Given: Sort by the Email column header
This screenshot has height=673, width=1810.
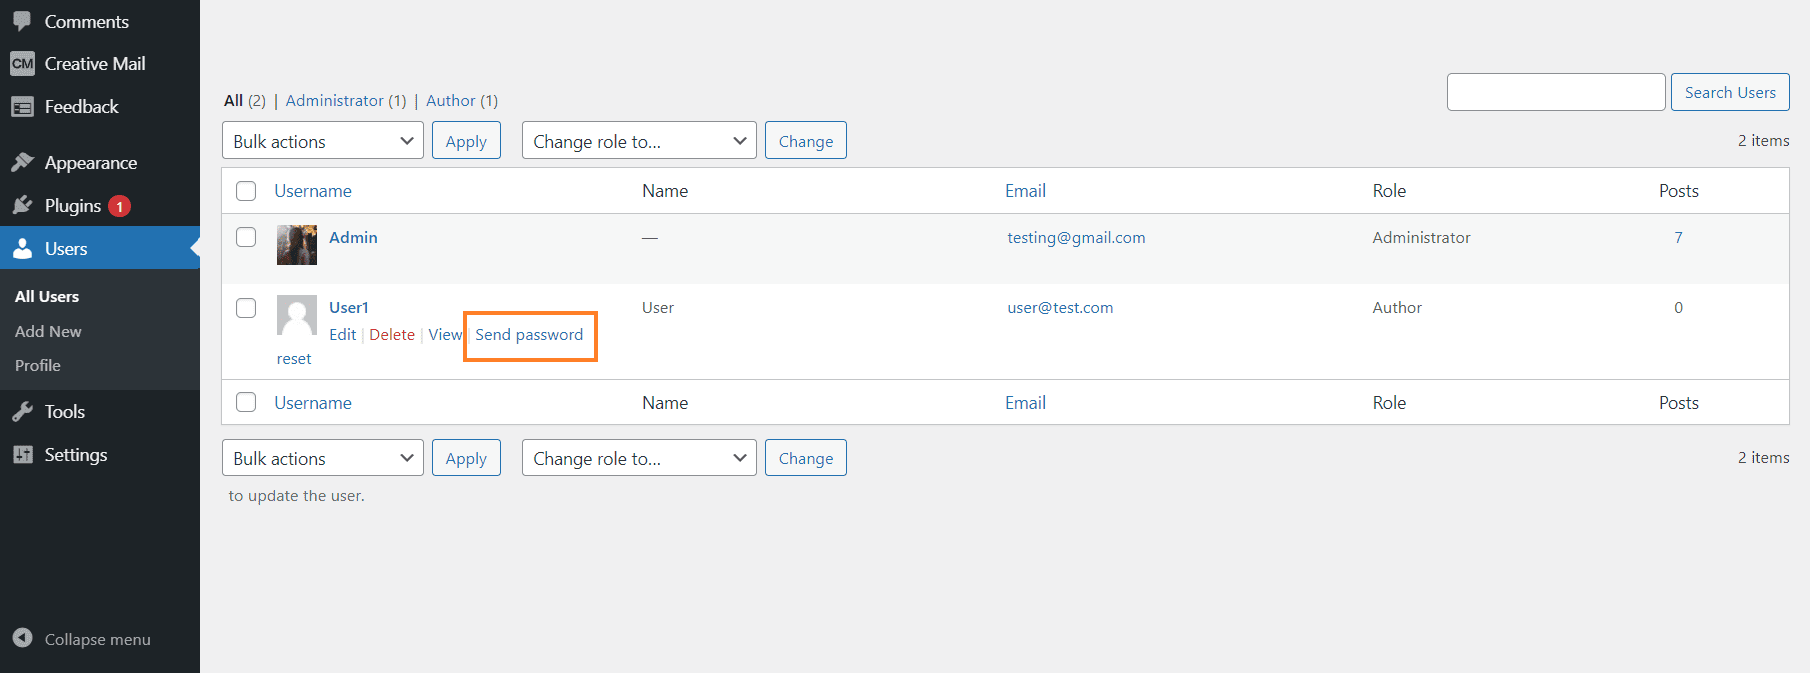Looking at the screenshot, I should point(1025,191).
